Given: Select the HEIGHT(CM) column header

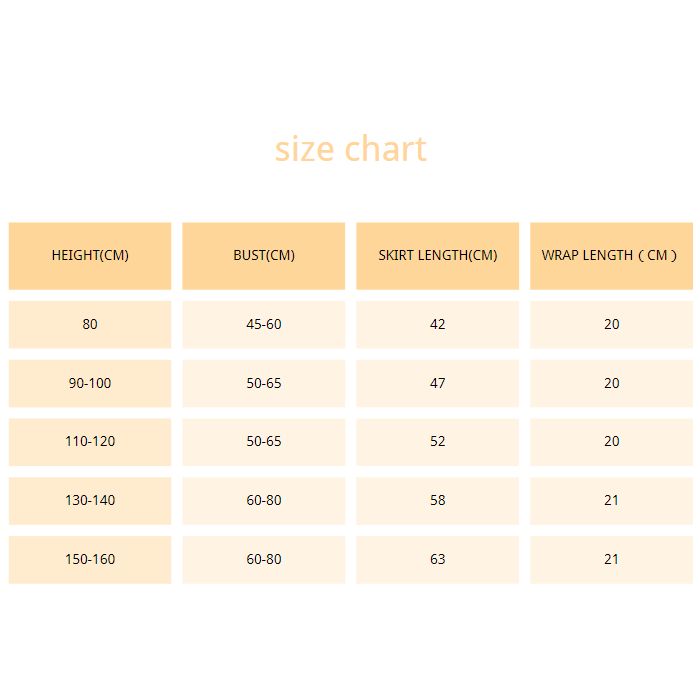Looking at the screenshot, I should pos(90,256).
